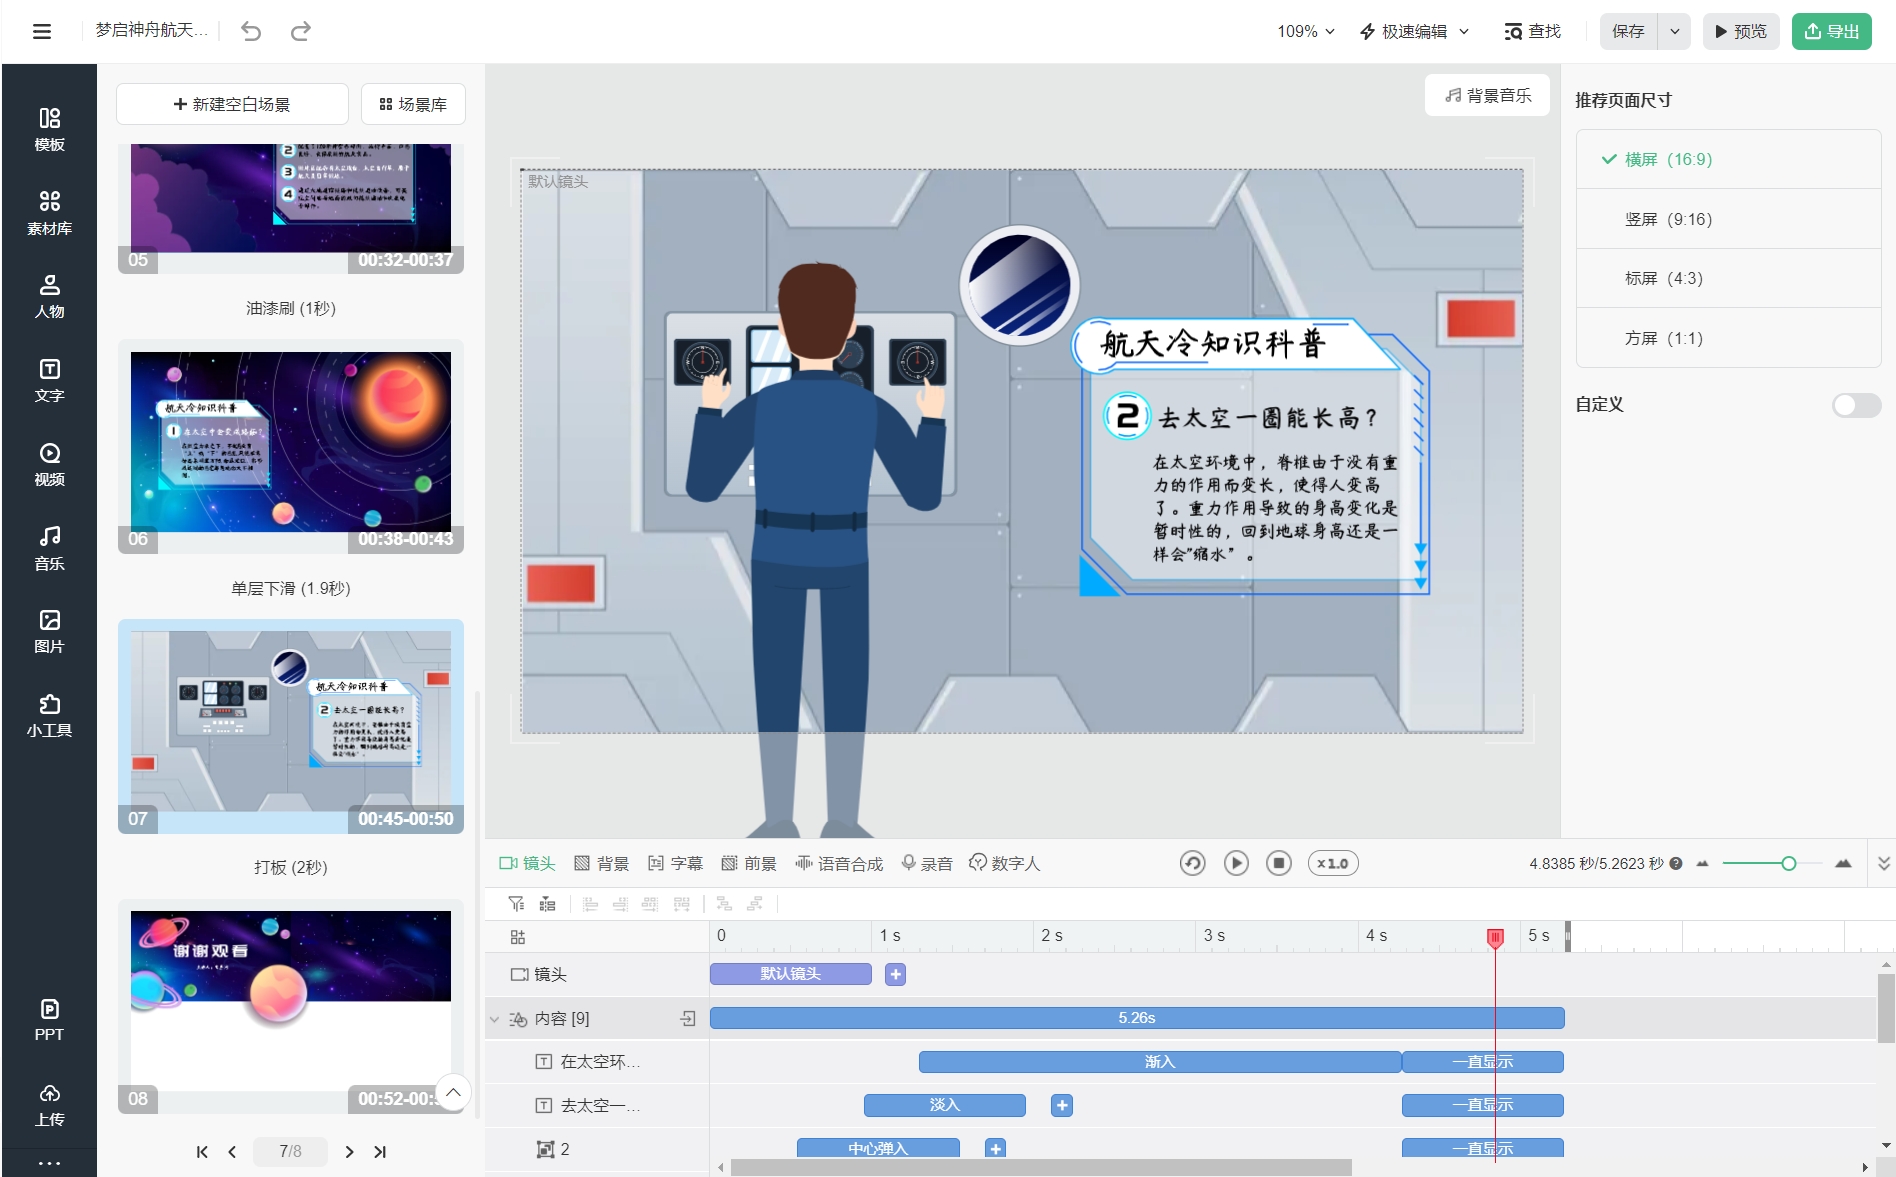Play the timeline preview

coord(1236,863)
